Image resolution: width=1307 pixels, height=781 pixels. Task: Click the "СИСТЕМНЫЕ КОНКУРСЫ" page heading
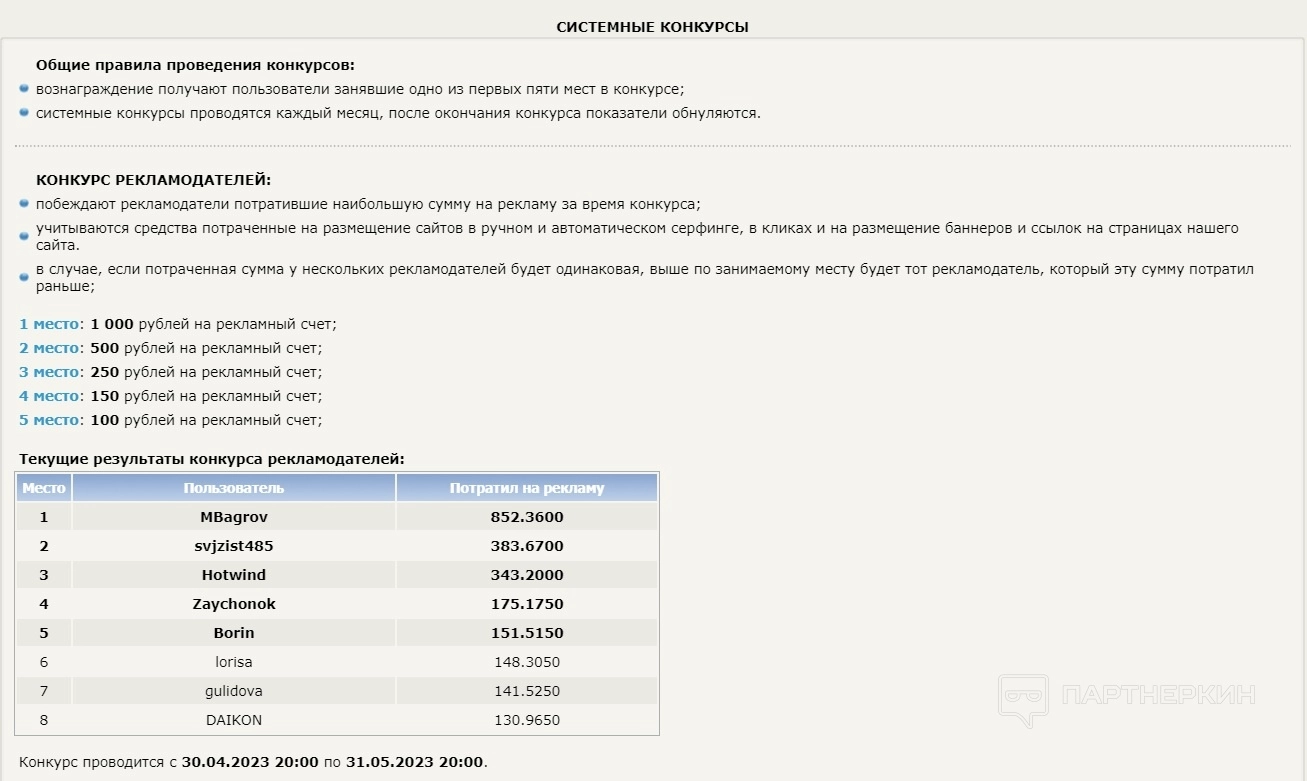[x=652, y=27]
